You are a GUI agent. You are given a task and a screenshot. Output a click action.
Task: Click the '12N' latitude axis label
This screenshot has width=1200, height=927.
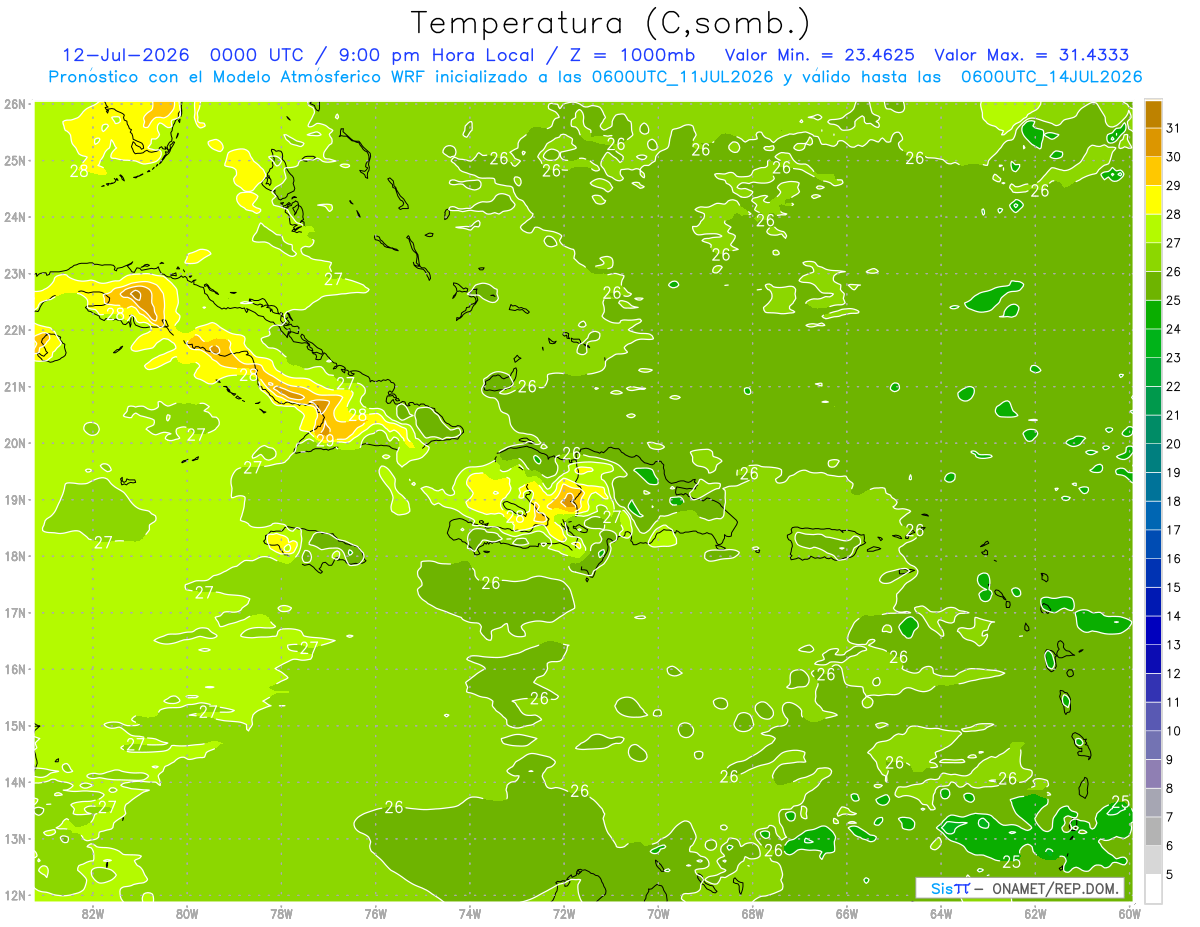14,895
